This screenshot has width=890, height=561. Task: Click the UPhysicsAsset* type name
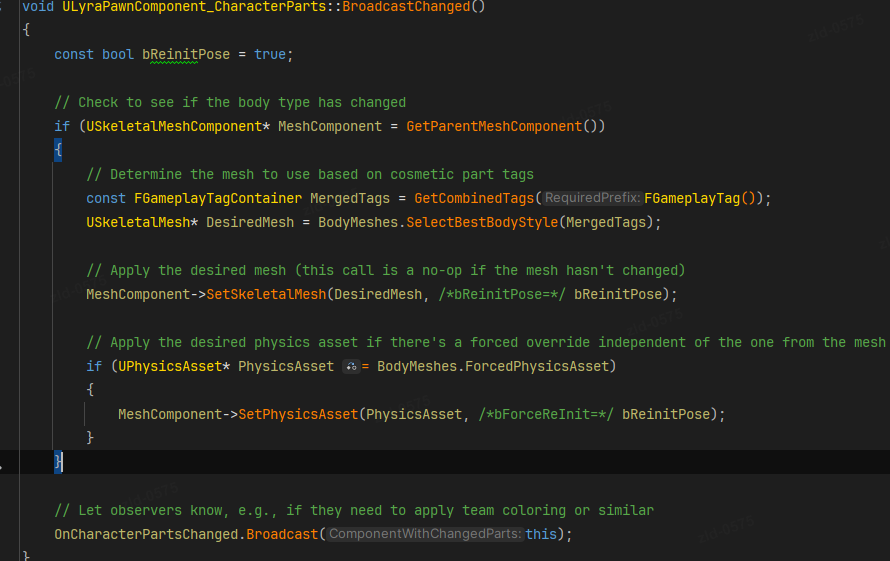click(174, 366)
